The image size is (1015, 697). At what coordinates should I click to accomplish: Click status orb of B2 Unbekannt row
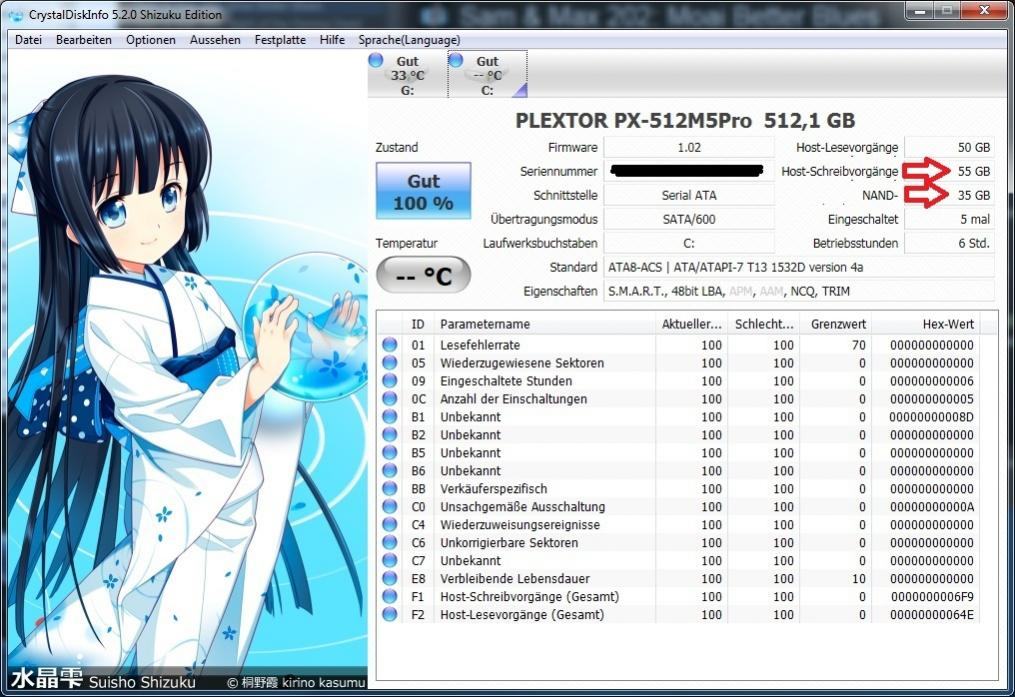point(390,435)
